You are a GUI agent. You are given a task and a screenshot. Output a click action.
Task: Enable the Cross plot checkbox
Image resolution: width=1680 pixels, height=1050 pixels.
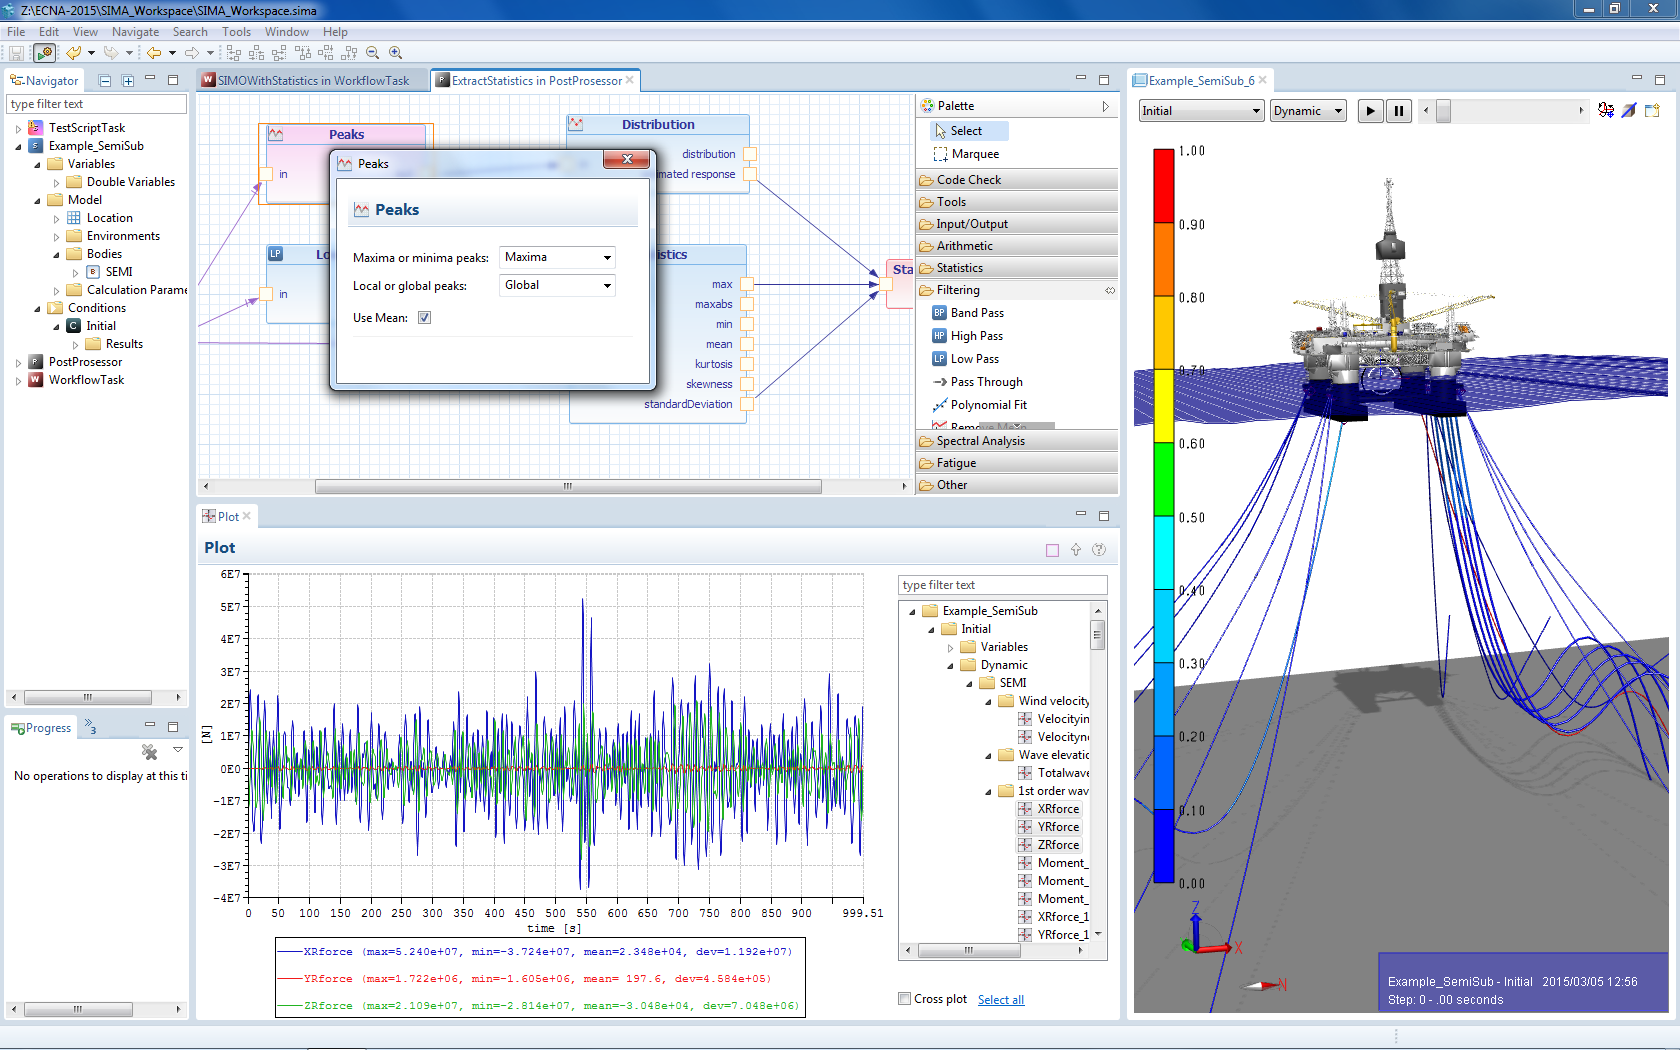coord(905,999)
